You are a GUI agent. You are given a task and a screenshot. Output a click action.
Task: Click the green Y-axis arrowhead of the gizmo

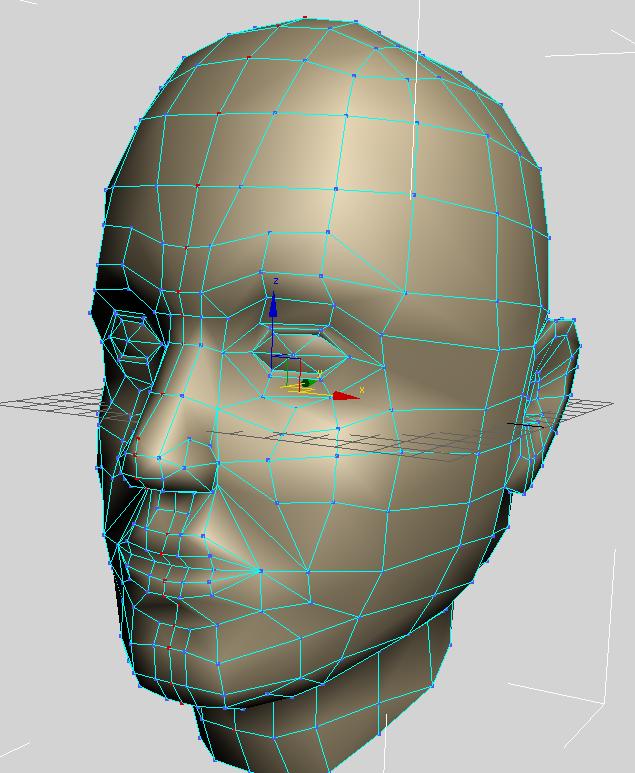(307, 383)
